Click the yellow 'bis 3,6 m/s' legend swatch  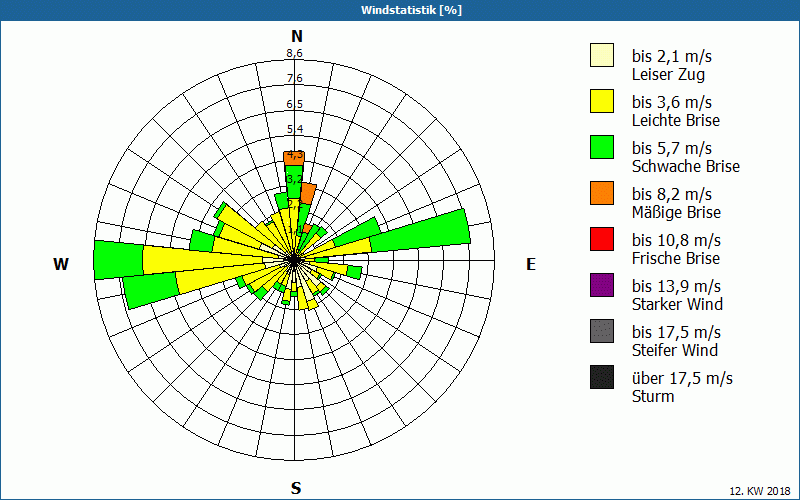coord(602,101)
